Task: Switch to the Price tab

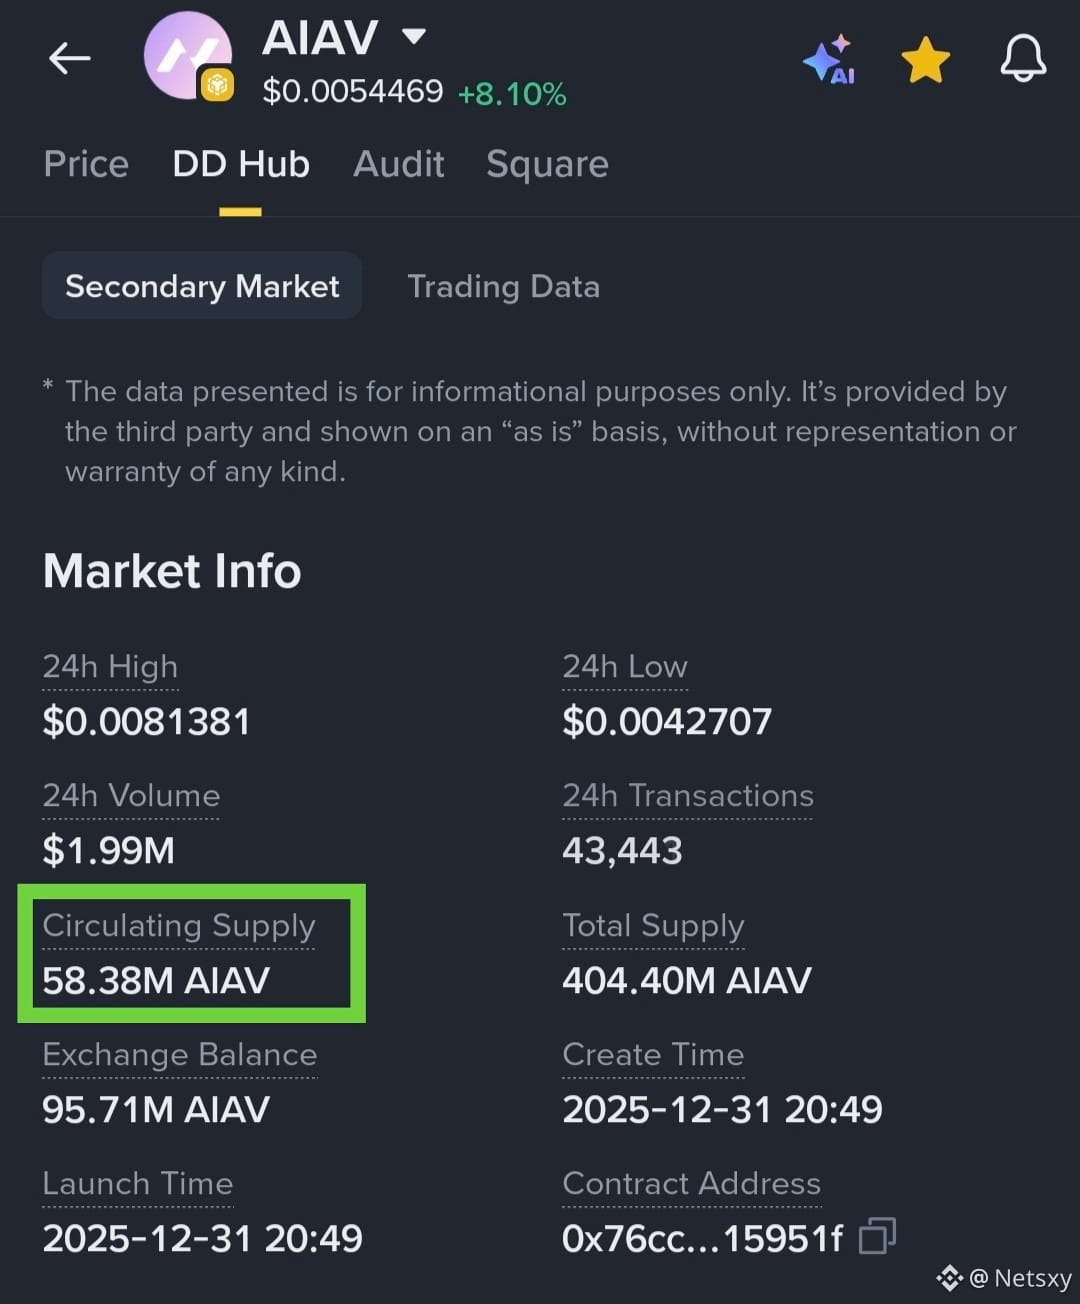Action: click(86, 164)
